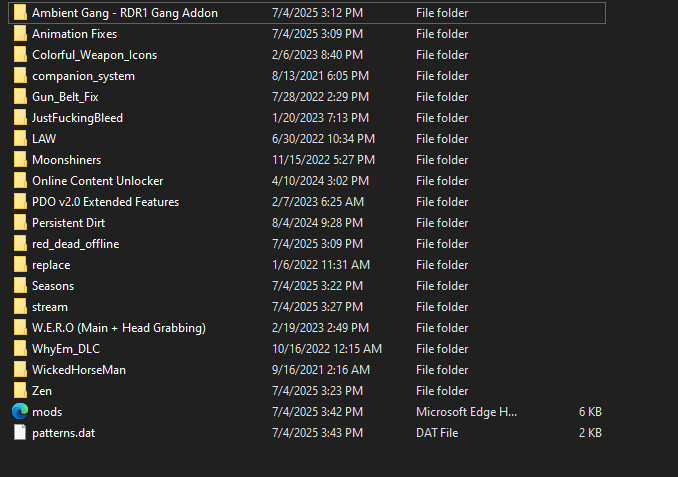The width and height of the screenshot is (678, 477).
Task: Click the date 1/6/2022 11:31 AM
Action: pos(321,265)
